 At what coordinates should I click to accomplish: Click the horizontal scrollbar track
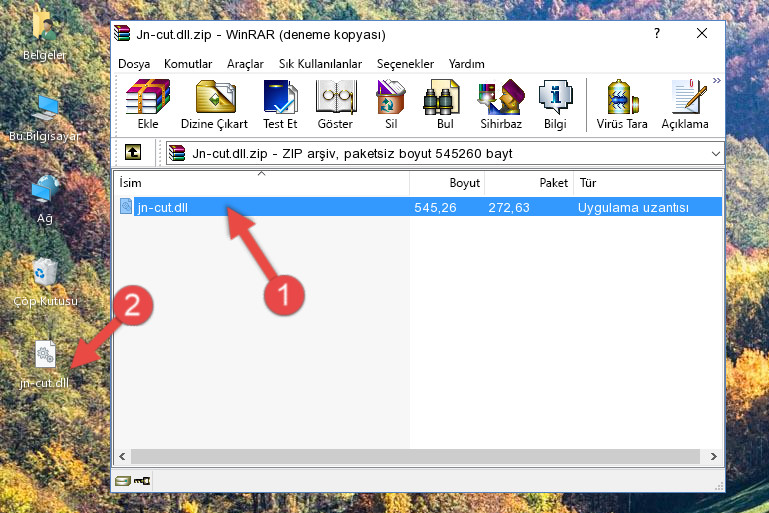415,457
